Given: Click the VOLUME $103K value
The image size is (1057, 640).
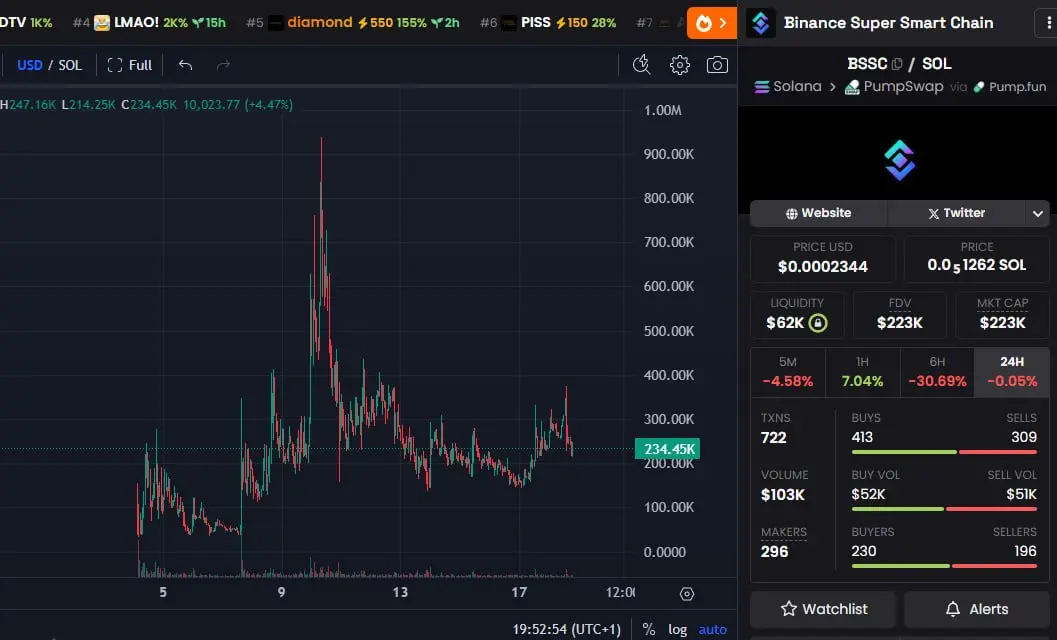Looking at the screenshot, I should [783, 495].
